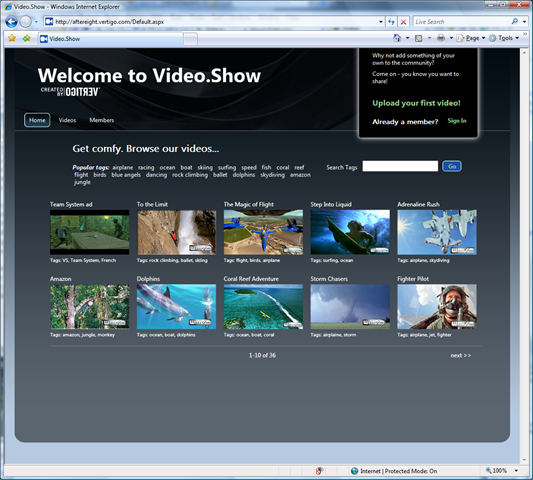The height and width of the screenshot is (480, 533).
Task: Click the Fighter Pilot title text
Action: (413, 279)
